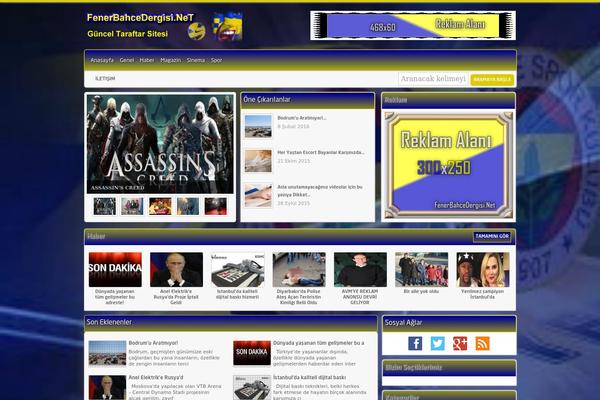Open Dünyada yaşanan tüm gelişmeler in Son Eklenenler

pos(319,343)
